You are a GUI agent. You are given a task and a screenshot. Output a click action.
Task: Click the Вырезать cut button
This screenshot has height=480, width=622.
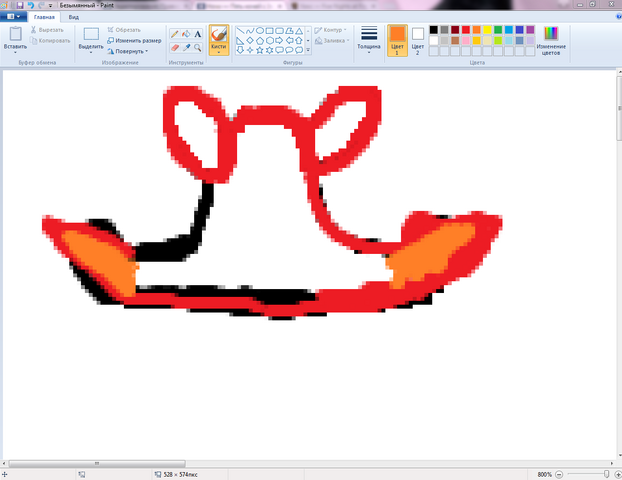[x=47, y=30]
